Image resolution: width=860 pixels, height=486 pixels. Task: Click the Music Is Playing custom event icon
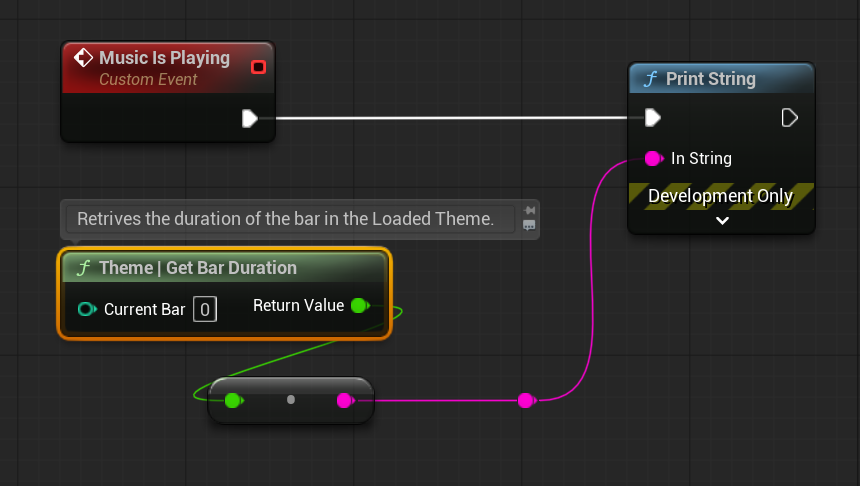pos(84,60)
